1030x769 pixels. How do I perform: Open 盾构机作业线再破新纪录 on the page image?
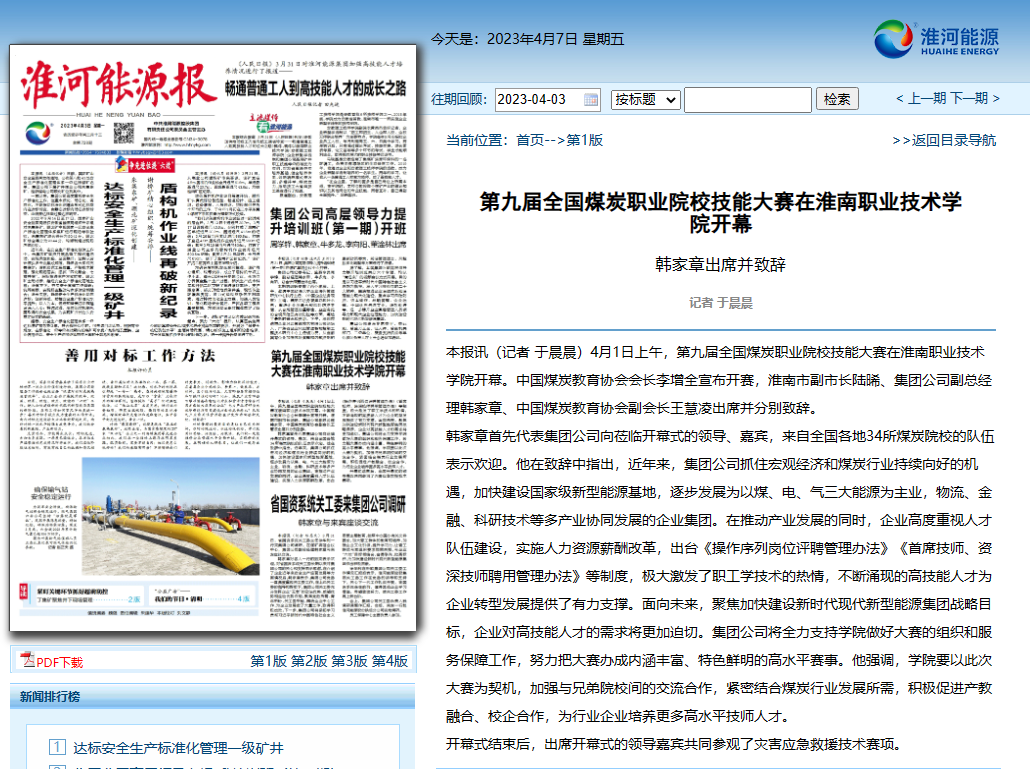(x=168, y=251)
